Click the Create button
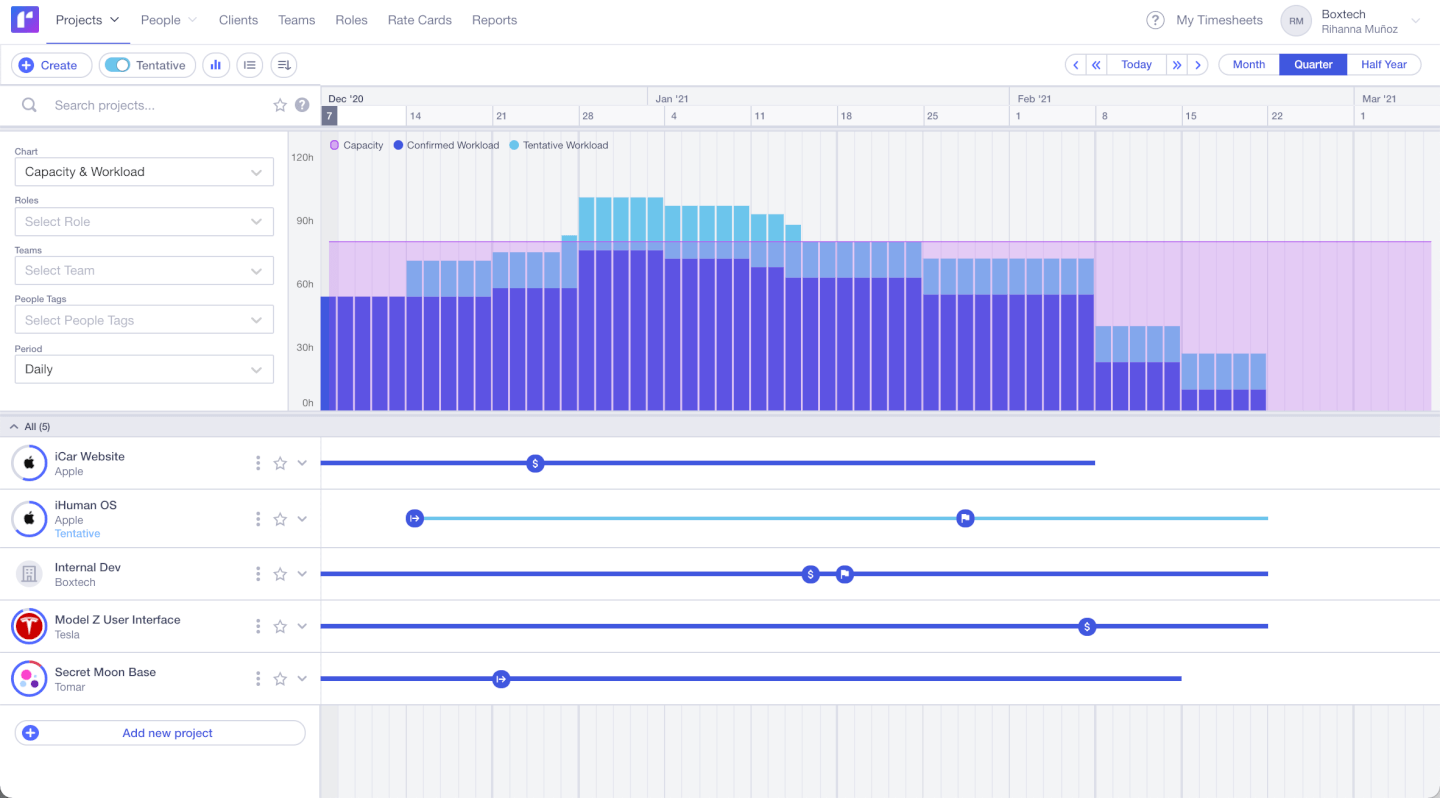This screenshot has width=1440, height=798. [x=52, y=65]
